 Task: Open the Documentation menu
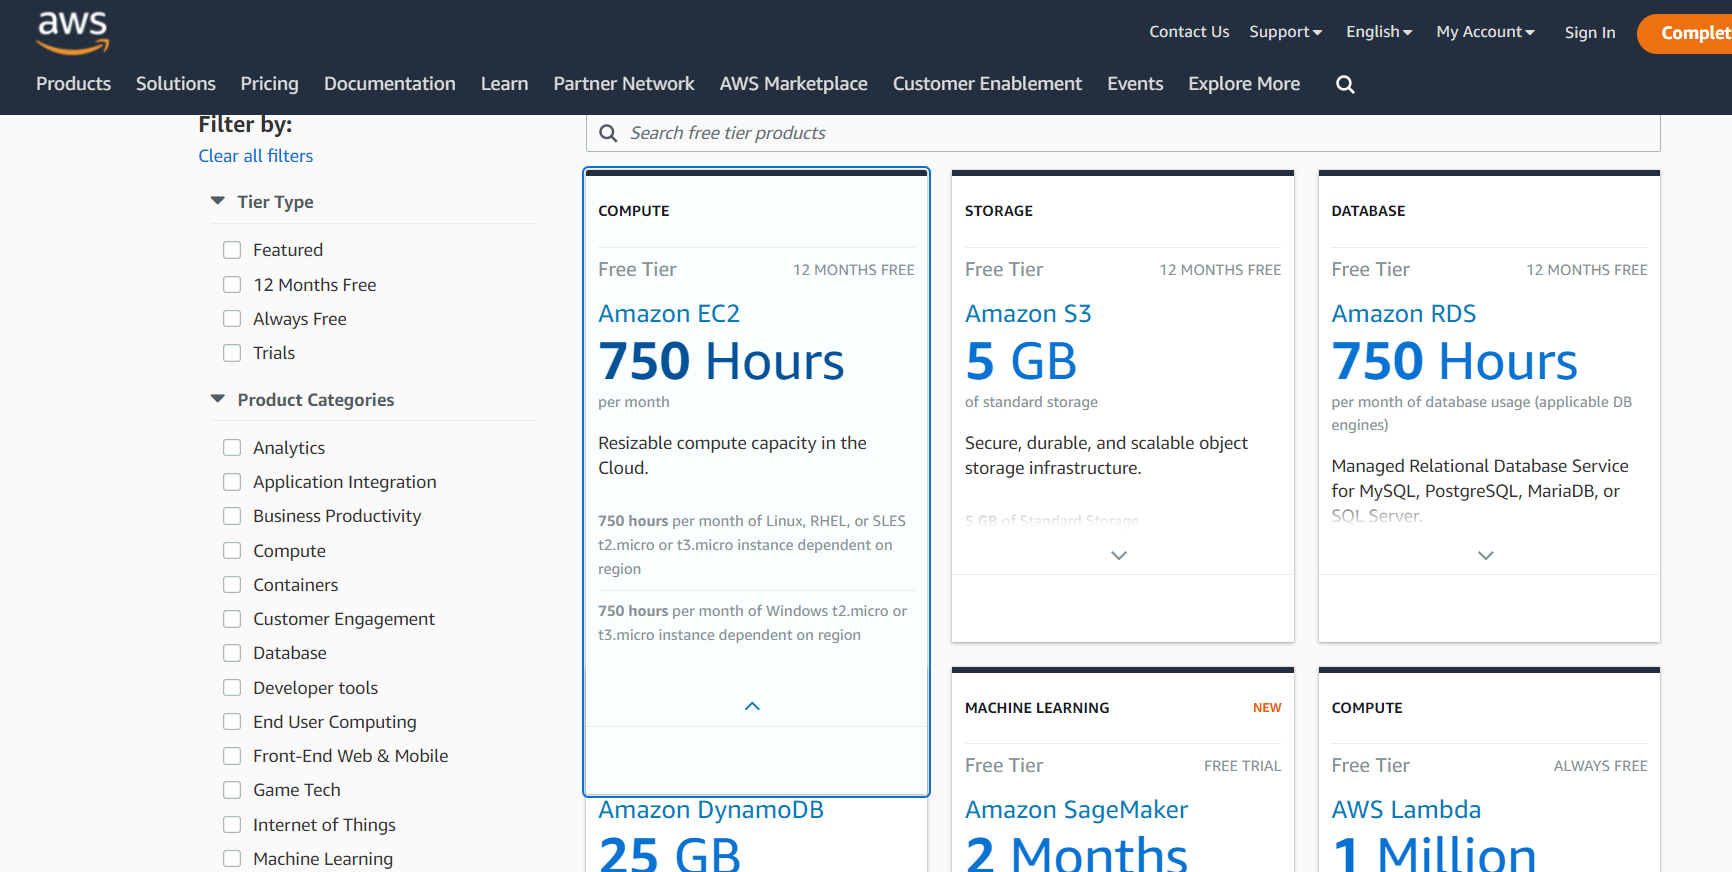pos(390,84)
